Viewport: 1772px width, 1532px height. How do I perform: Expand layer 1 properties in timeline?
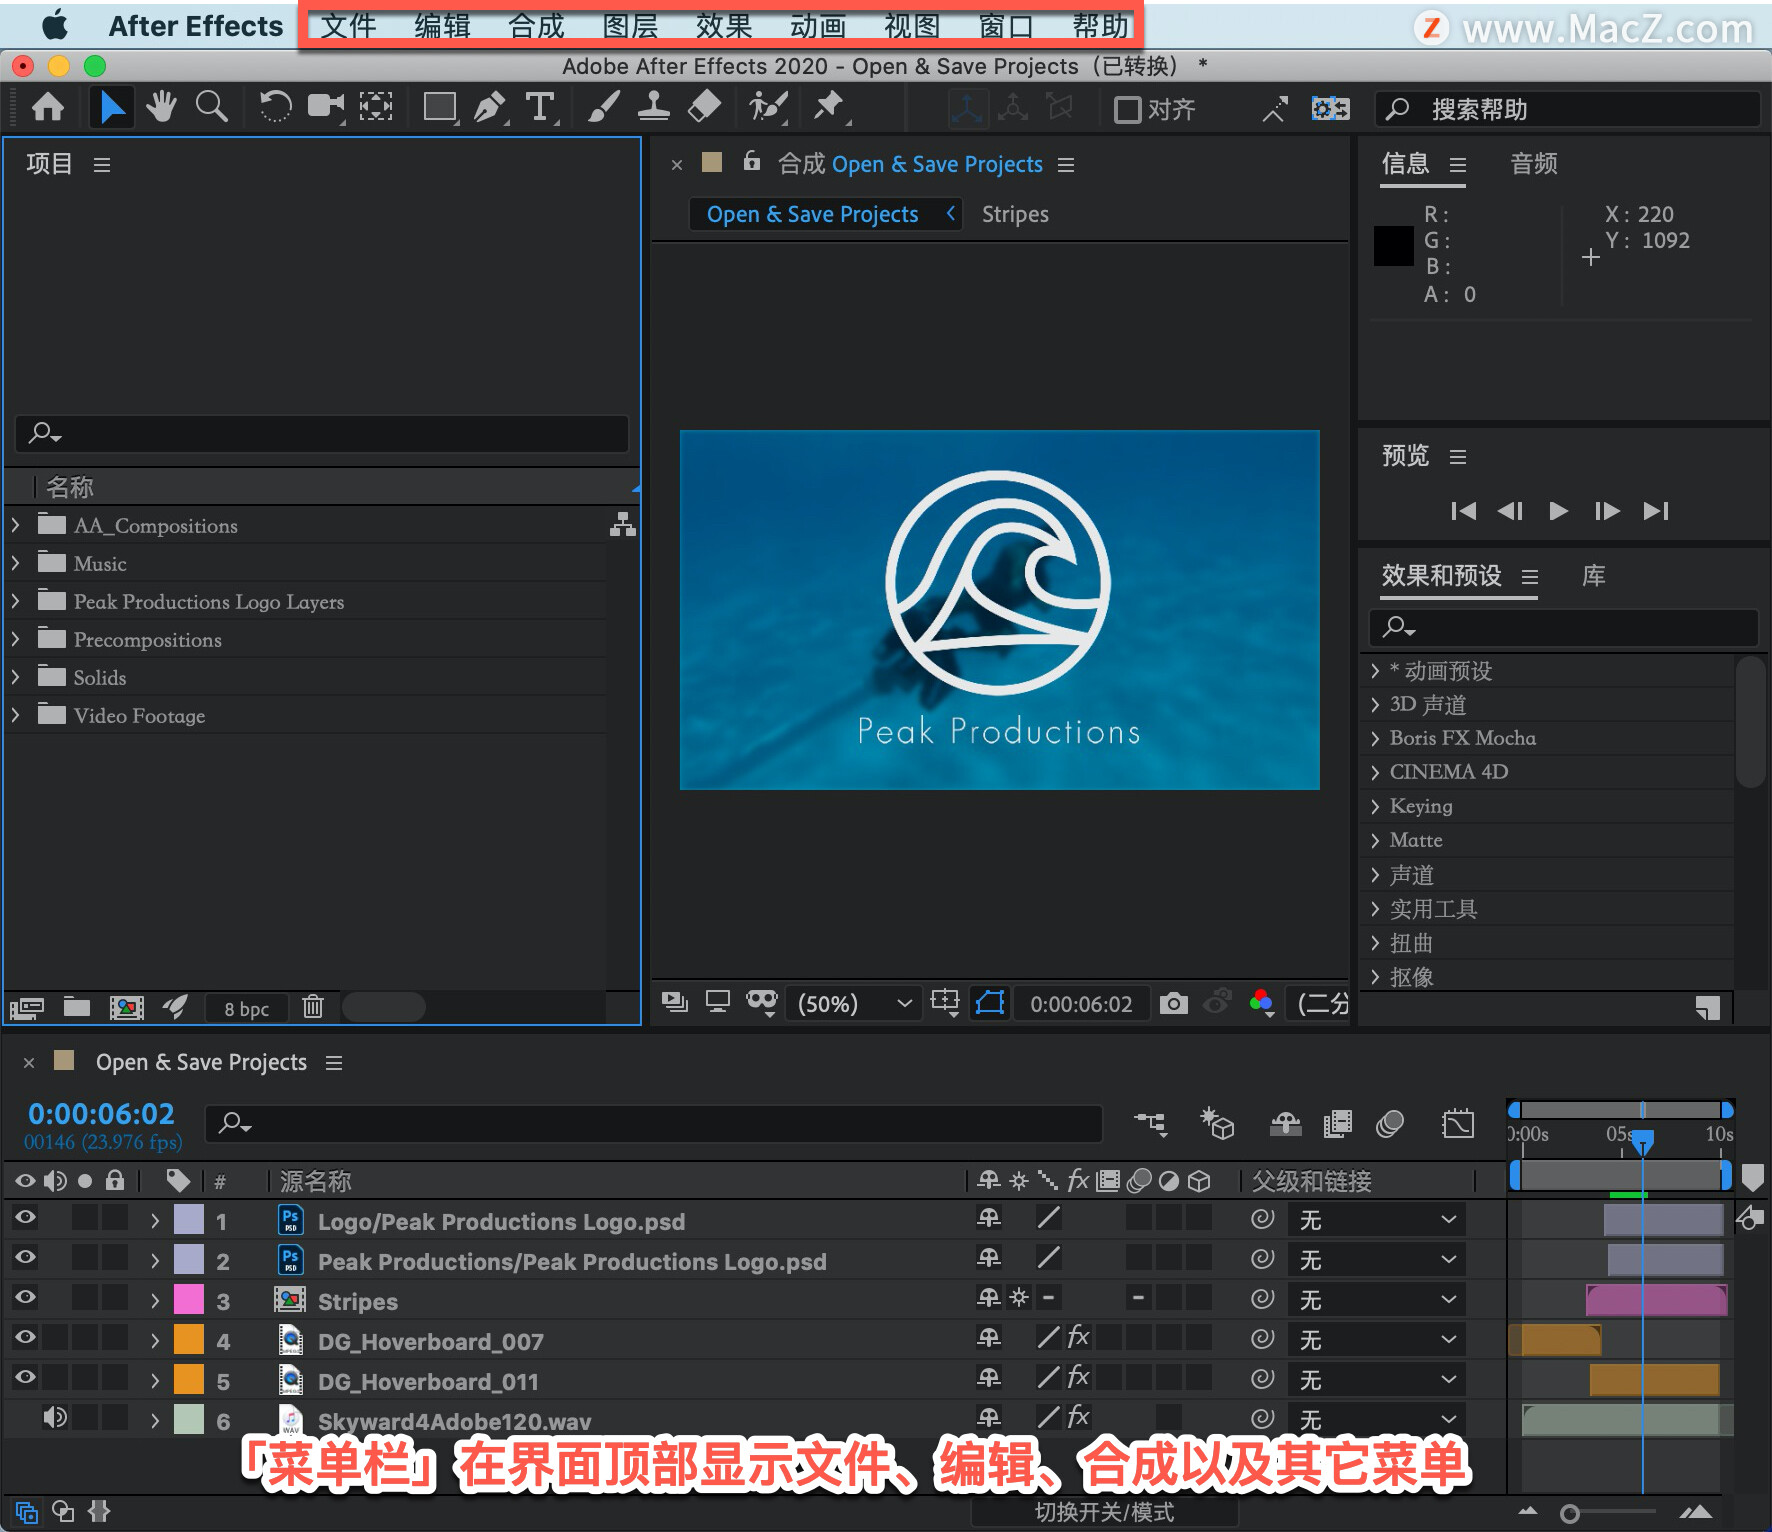[155, 1221]
